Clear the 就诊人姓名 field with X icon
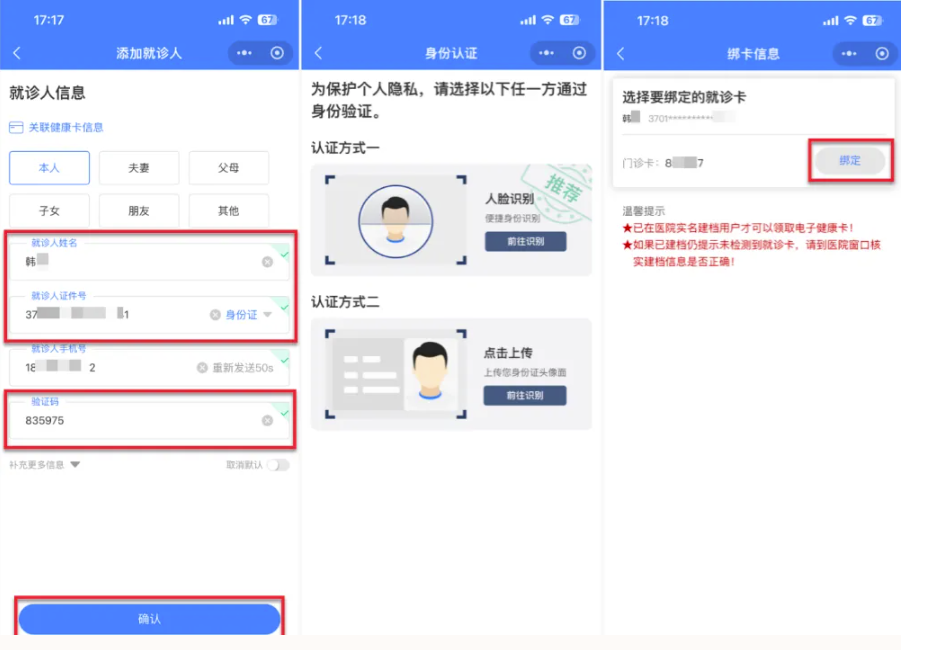The height and width of the screenshot is (650, 936). click(267, 262)
